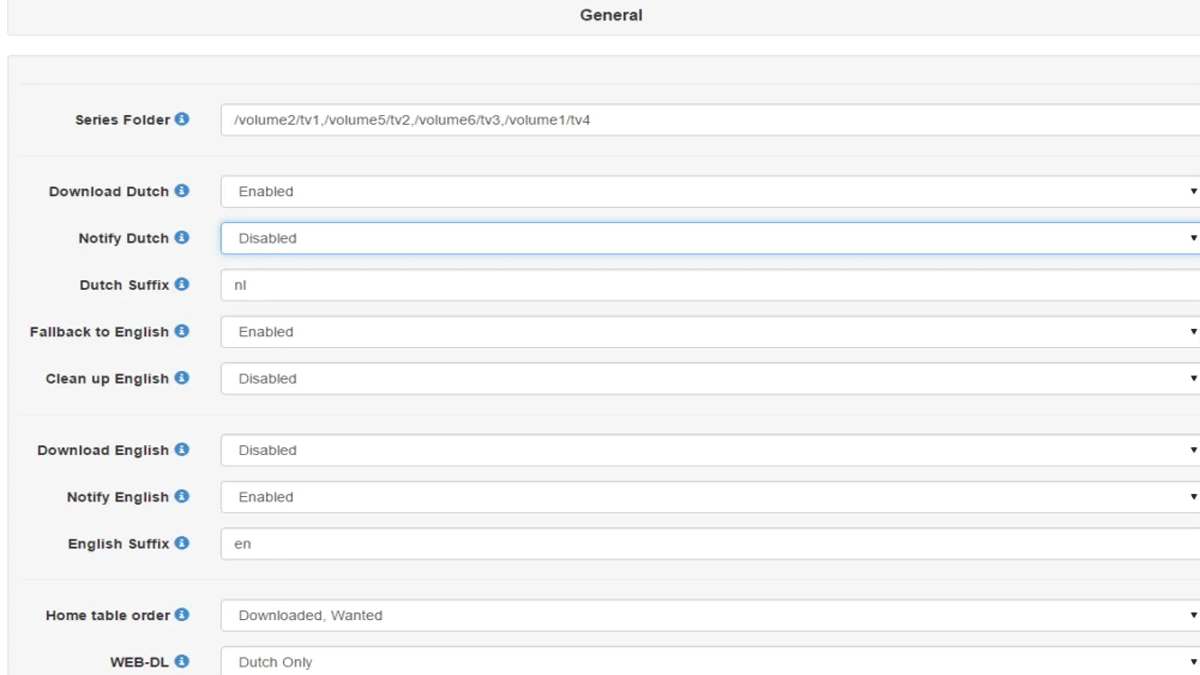Click info icon next to Series Folder
The width and height of the screenshot is (1200, 675).
[182, 119]
